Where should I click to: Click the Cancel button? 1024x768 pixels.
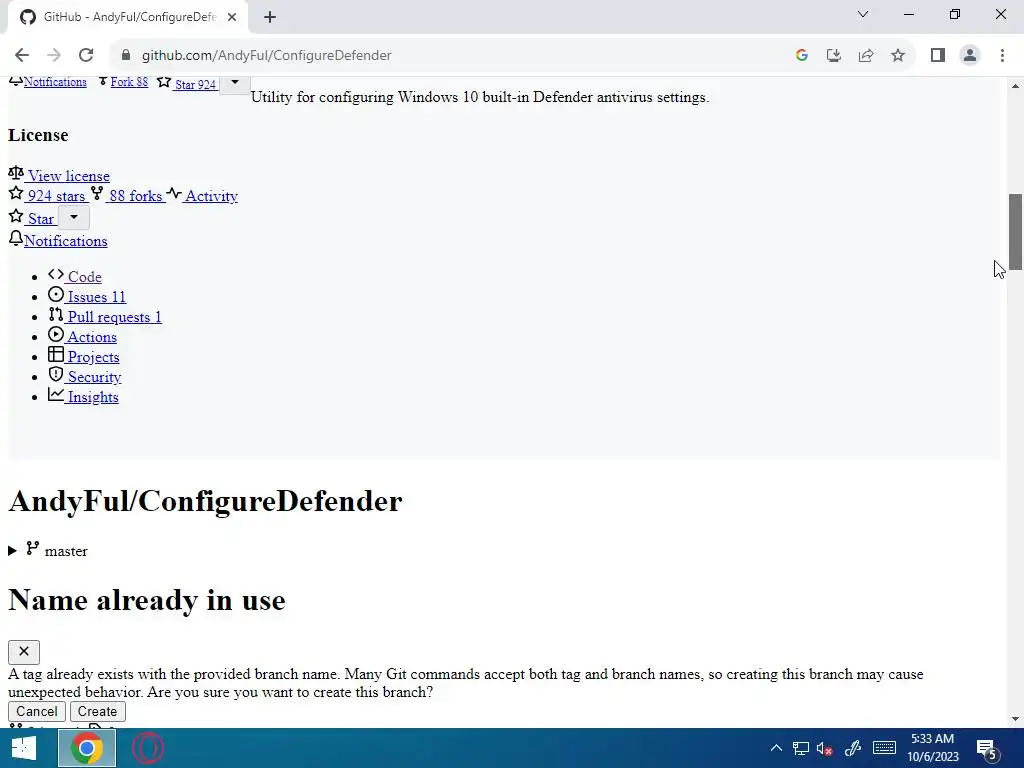pyautogui.click(x=37, y=711)
